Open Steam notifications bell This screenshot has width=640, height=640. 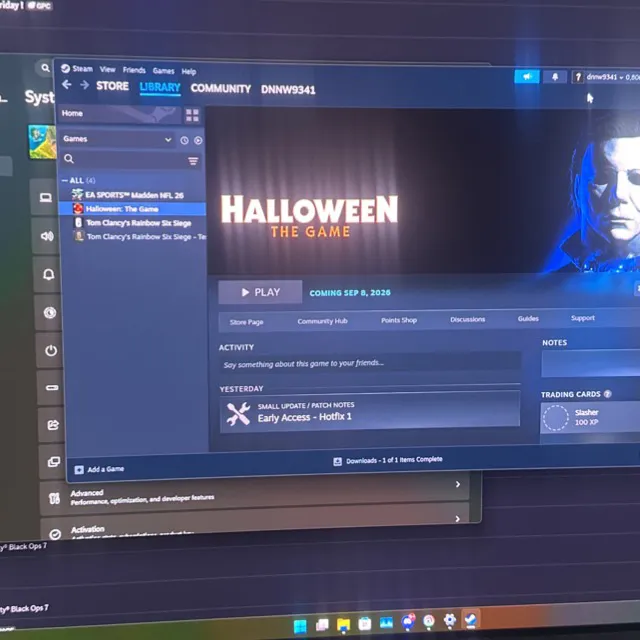coord(555,77)
